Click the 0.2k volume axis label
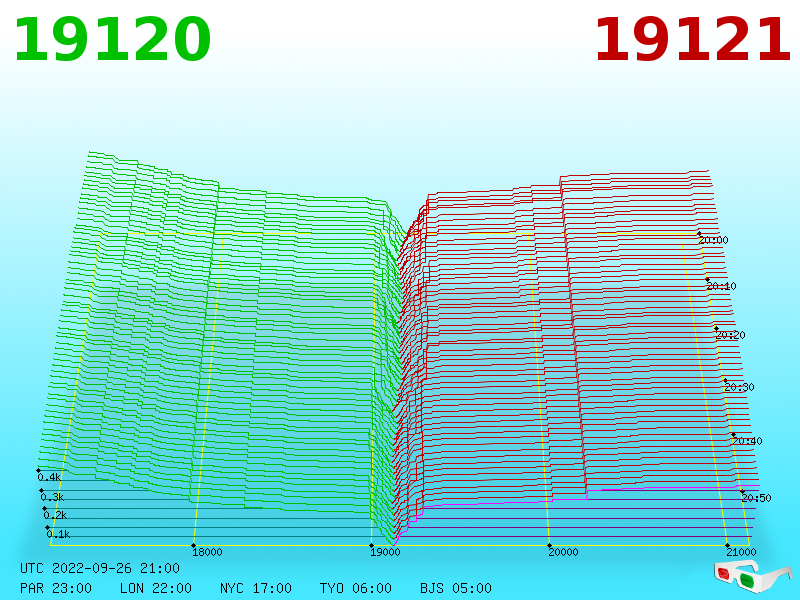This screenshot has height=600, width=800. (x=56, y=515)
